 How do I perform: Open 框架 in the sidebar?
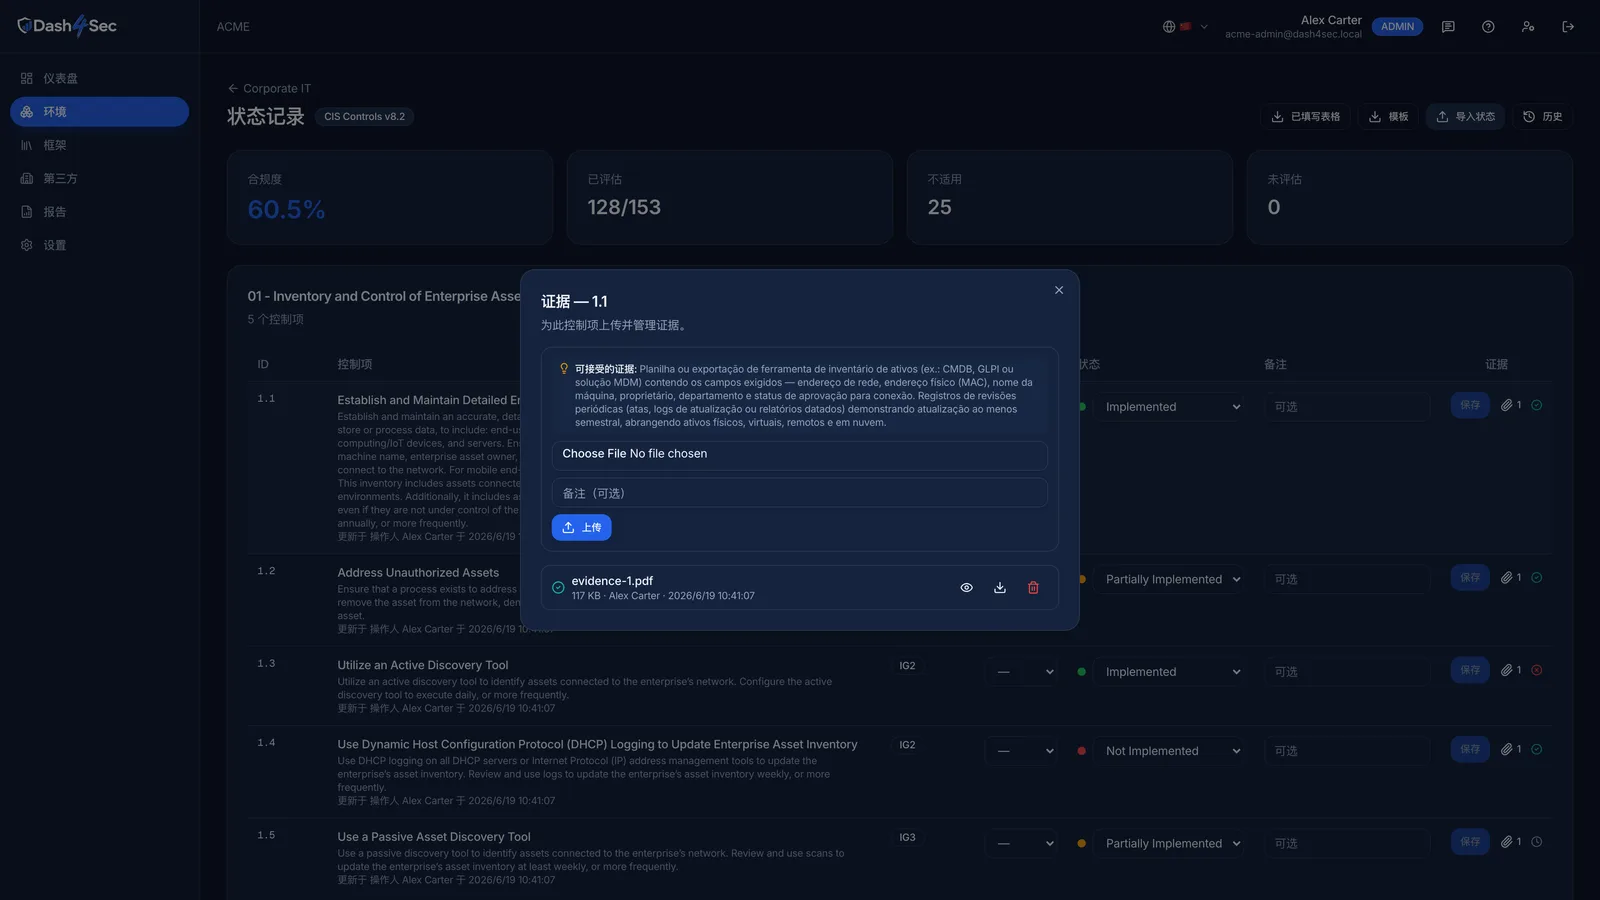click(x=99, y=145)
